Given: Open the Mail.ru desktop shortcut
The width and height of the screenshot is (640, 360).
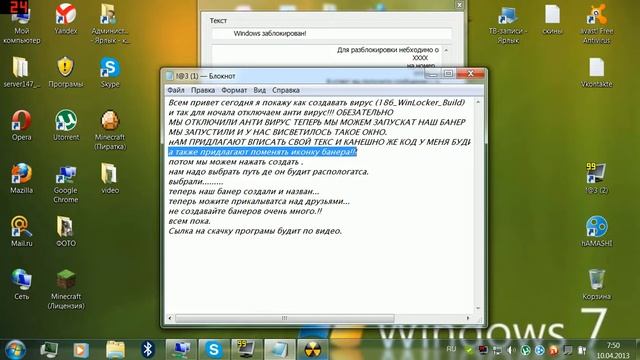Looking at the screenshot, I should pyautogui.click(x=21, y=231).
